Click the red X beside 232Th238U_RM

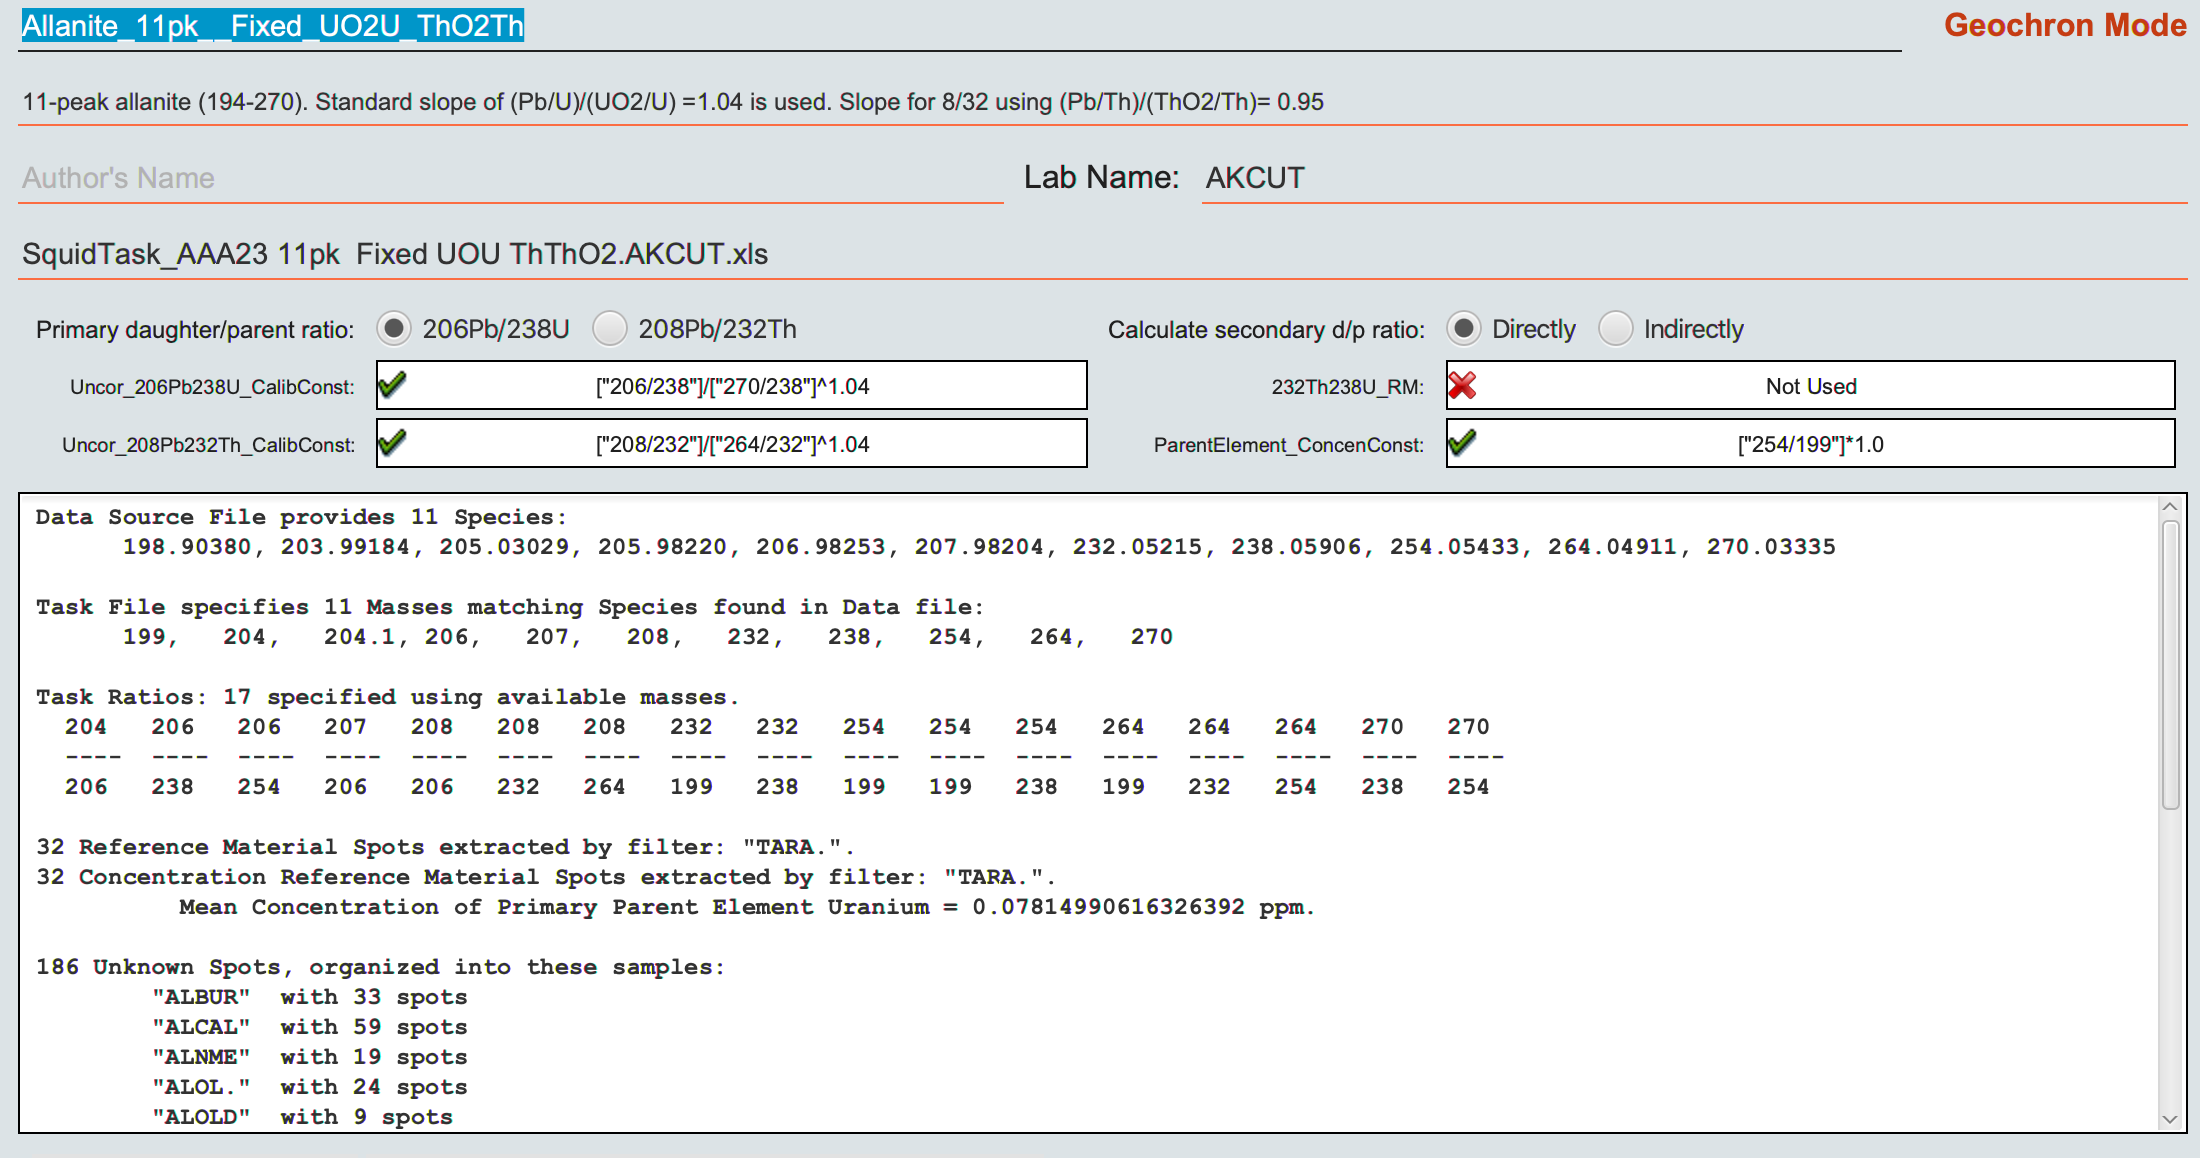tap(1462, 385)
